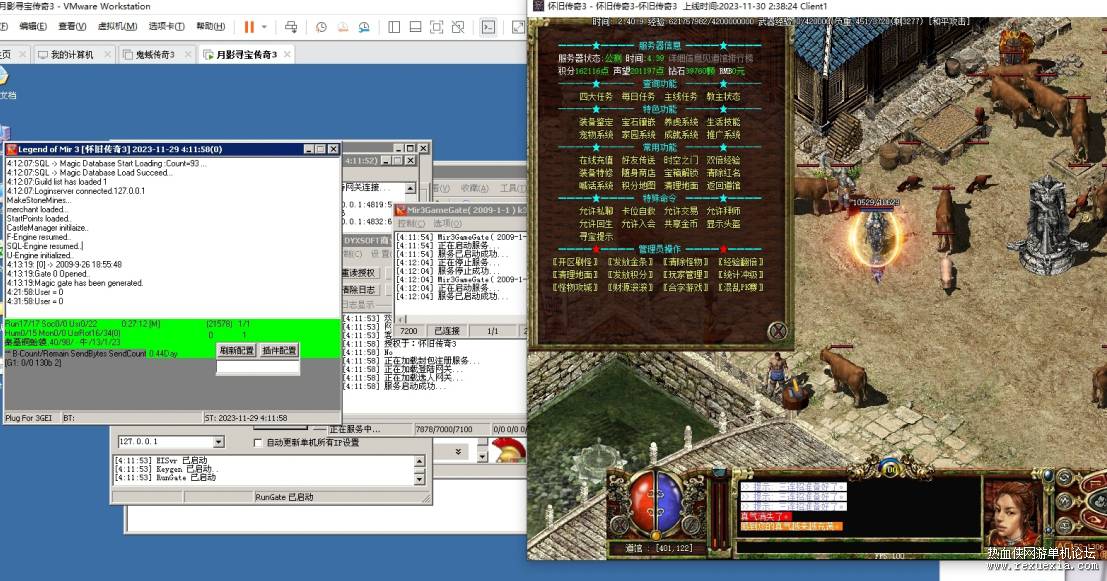Click the 刷新配置 button
Viewport: 1107px width, 581px height.
tap(237, 350)
